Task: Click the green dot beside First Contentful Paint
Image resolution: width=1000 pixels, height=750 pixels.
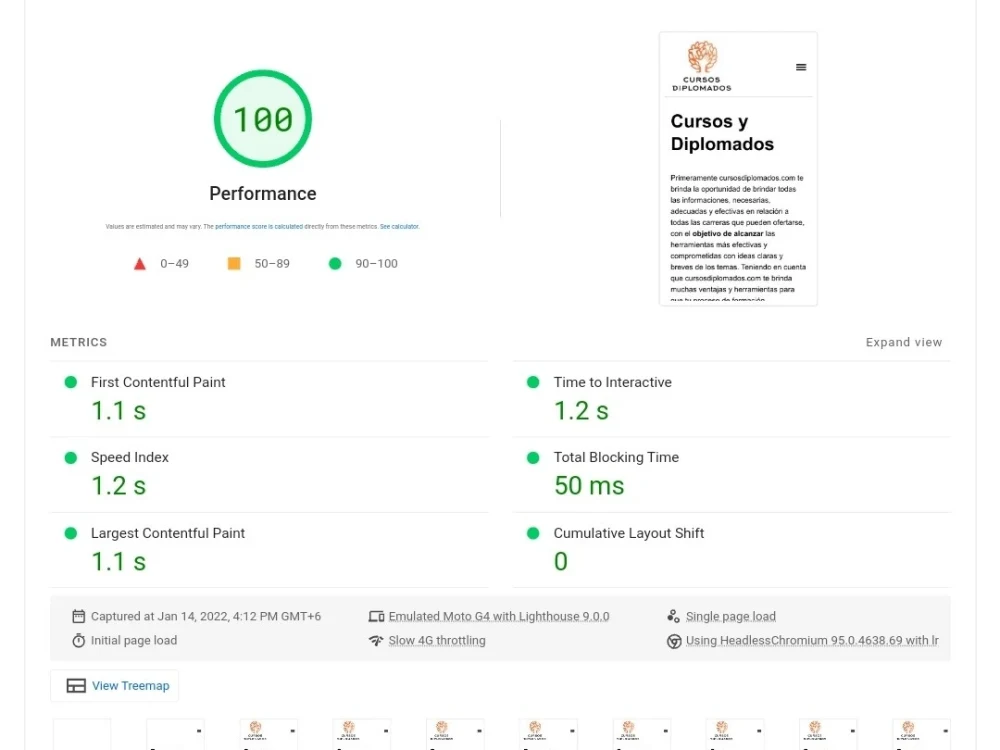Action: point(71,382)
